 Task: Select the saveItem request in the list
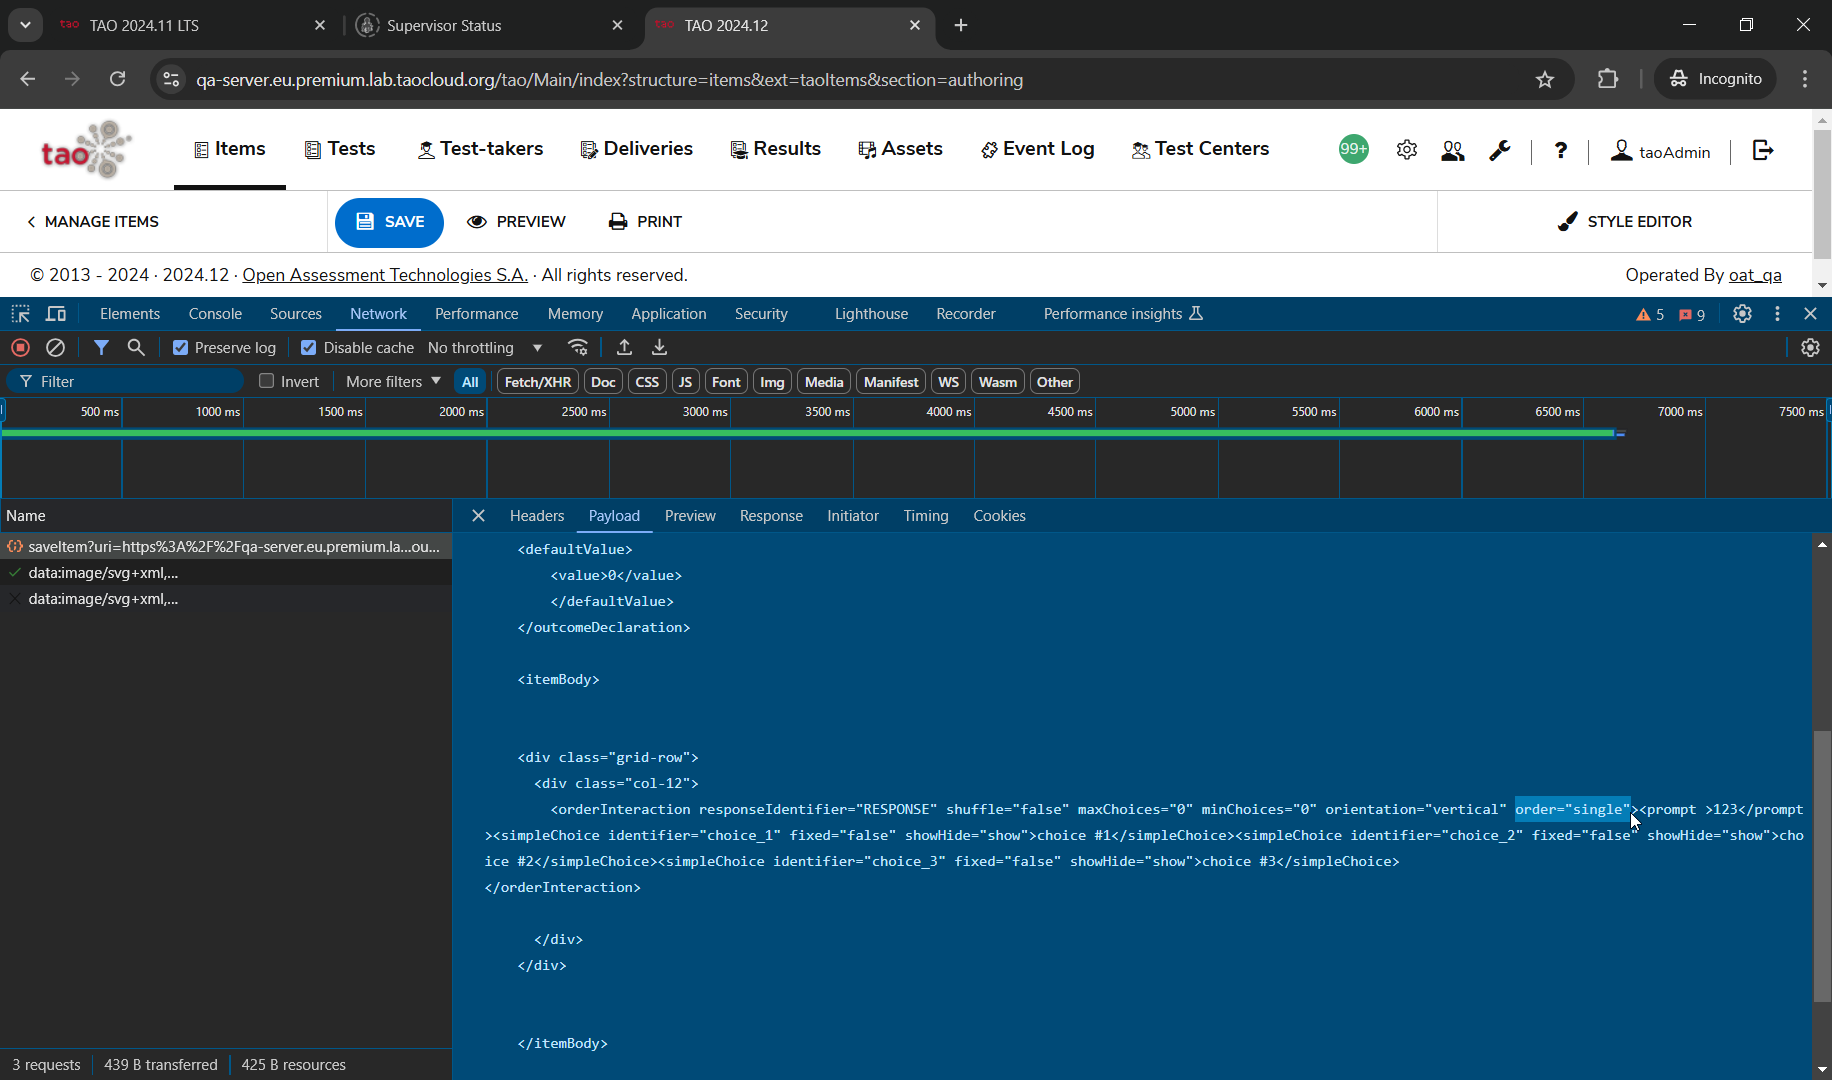226,547
